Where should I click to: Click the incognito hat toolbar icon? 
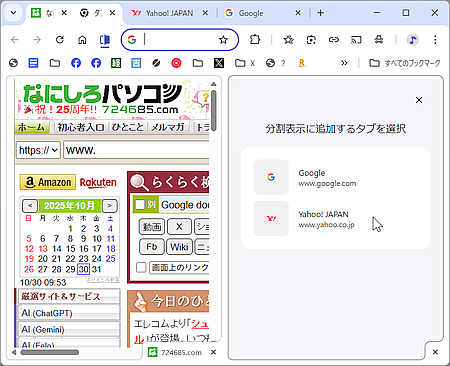(379, 40)
